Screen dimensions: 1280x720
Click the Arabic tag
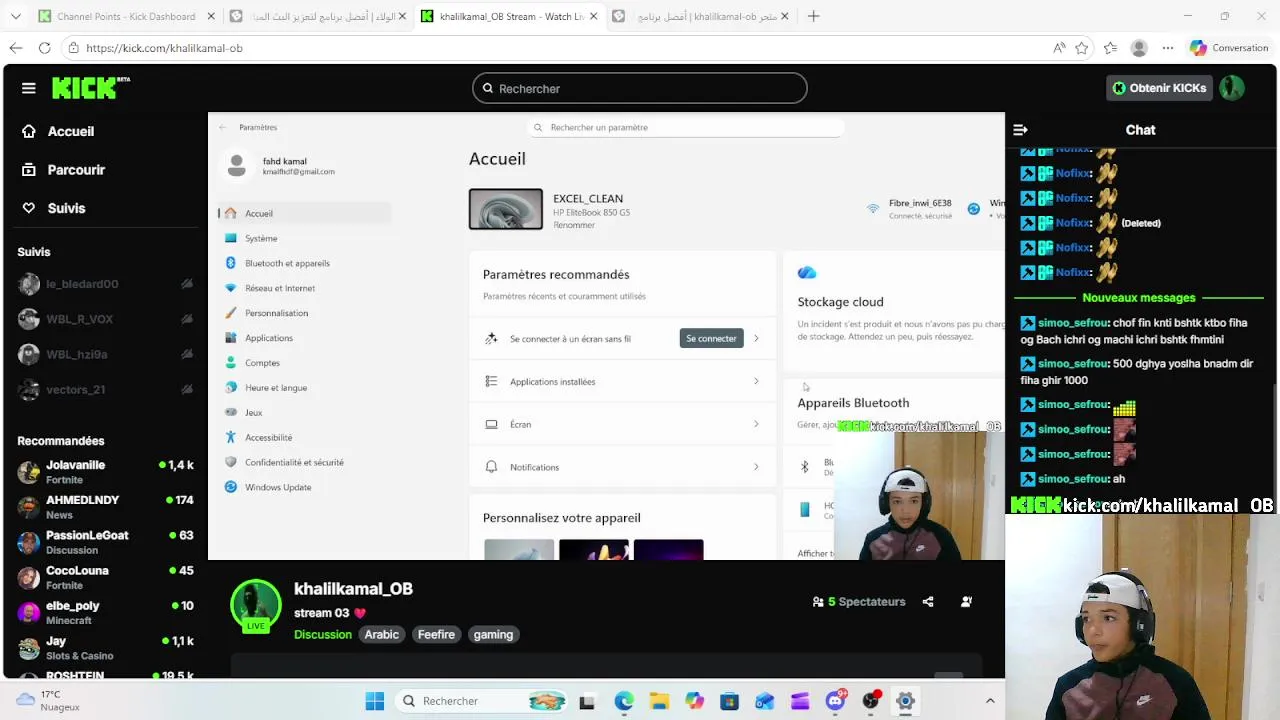point(381,634)
